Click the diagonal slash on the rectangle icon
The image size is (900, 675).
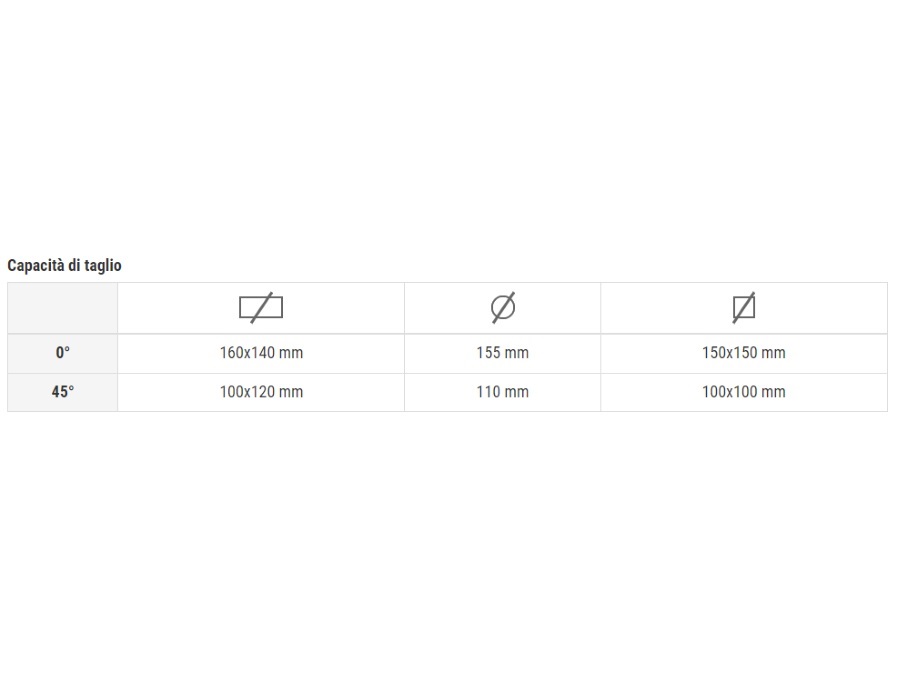click(x=261, y=308)
